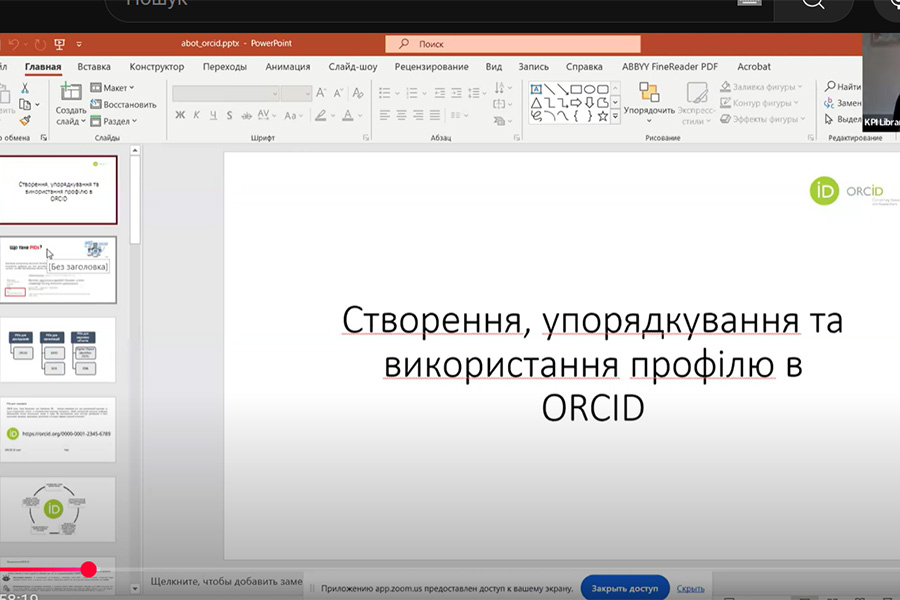900x600 pixels.
Task: Decrease font size icon
Action: 339,92
